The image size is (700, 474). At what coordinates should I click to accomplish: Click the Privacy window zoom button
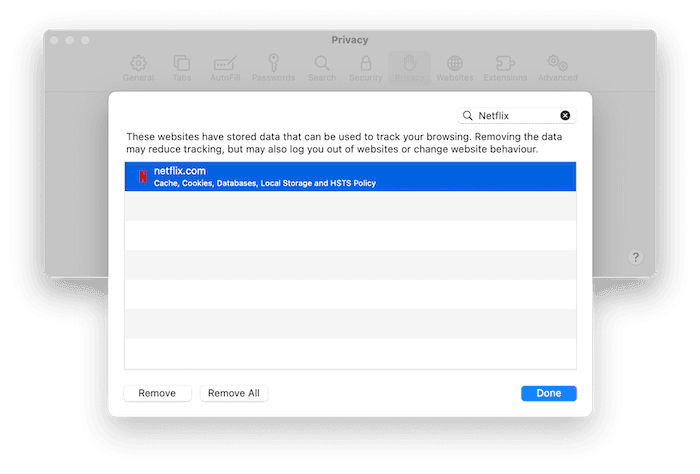pyautogui.click(x=85, y=40)
